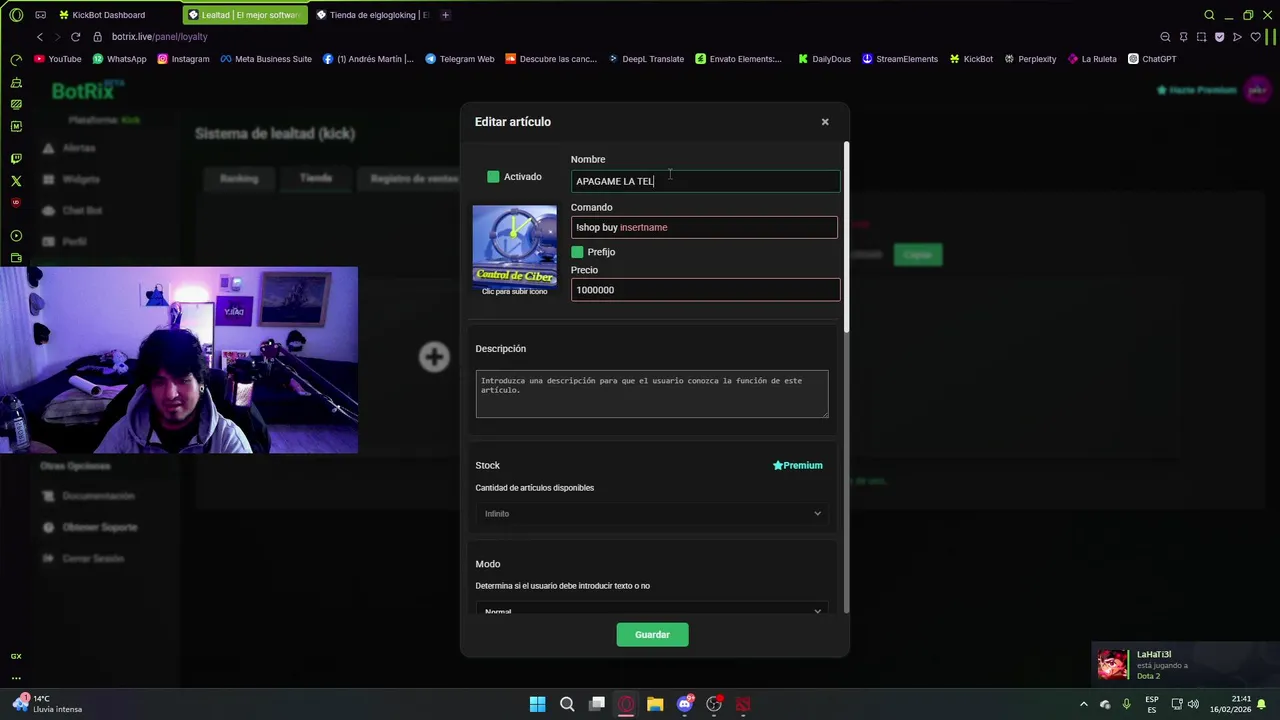Open the wallet icon in Opera sidebar
The image size is (1280, 720).
[x=16, y=258]
